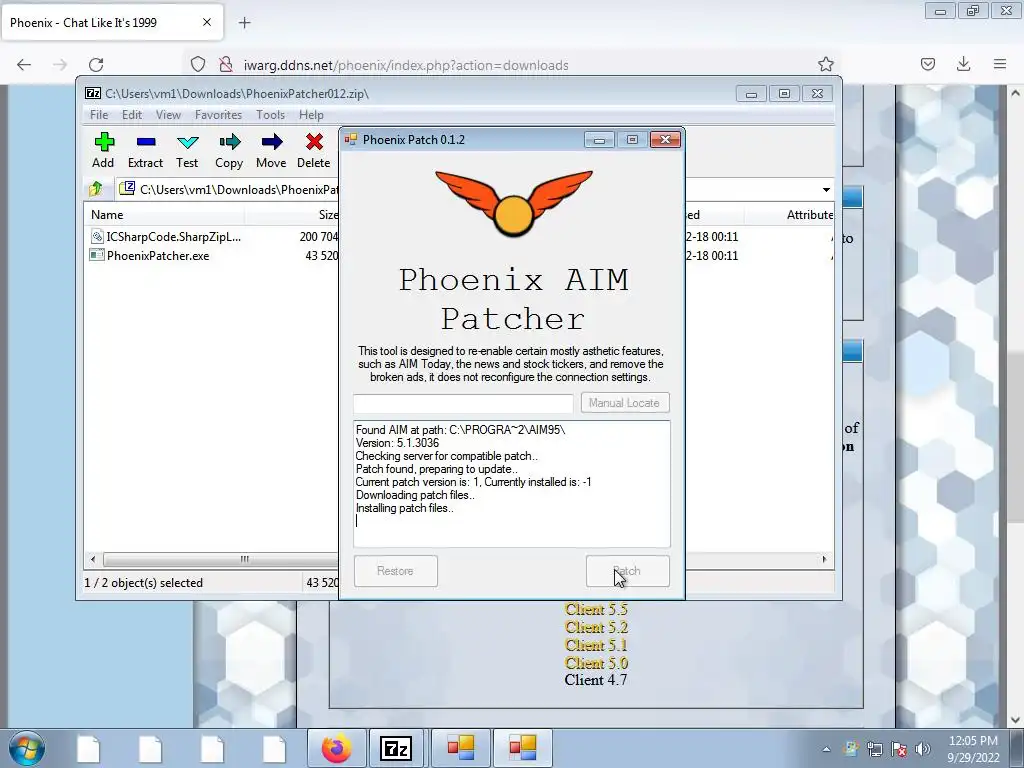Open the 7-Zip File menu

(99, 115)
